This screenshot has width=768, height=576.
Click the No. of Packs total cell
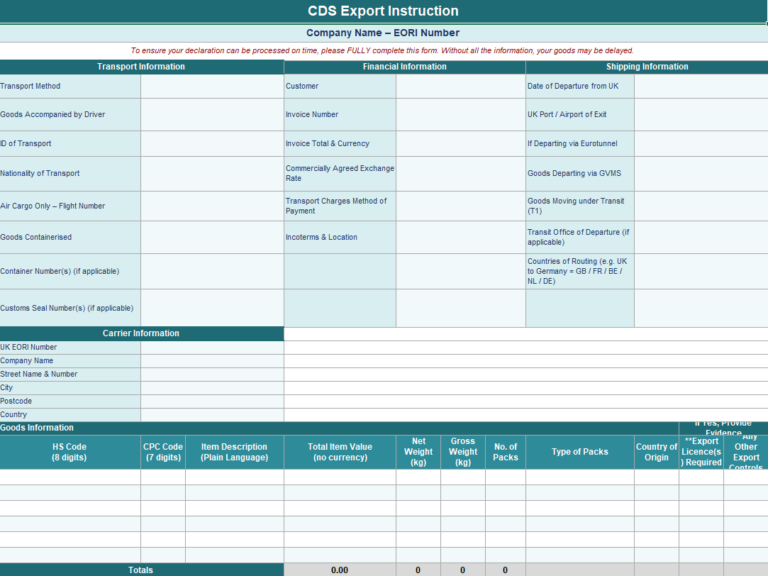pos(505,570)
